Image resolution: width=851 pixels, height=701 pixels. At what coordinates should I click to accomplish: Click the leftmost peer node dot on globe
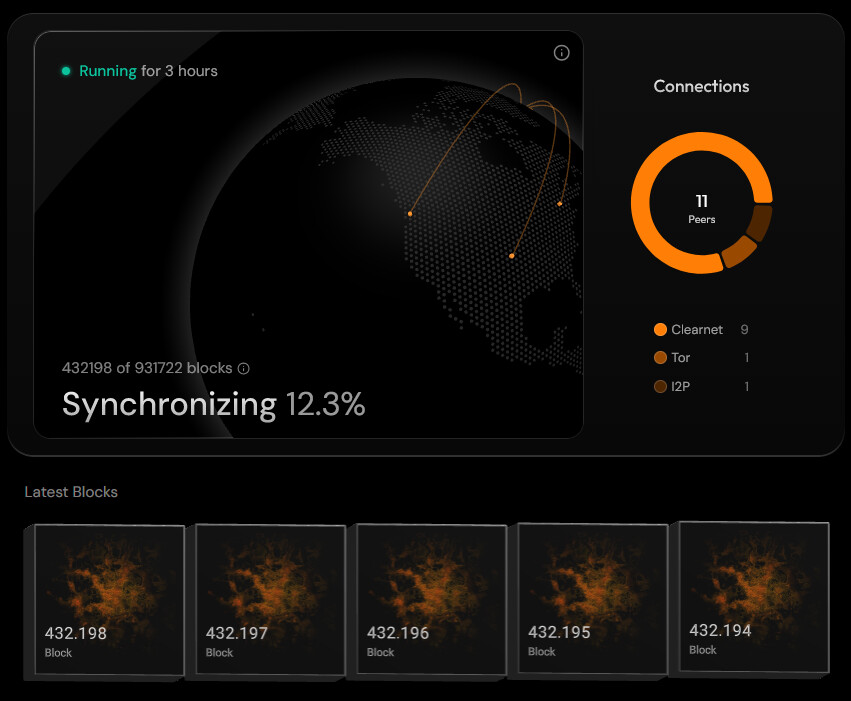click(410, 213)
